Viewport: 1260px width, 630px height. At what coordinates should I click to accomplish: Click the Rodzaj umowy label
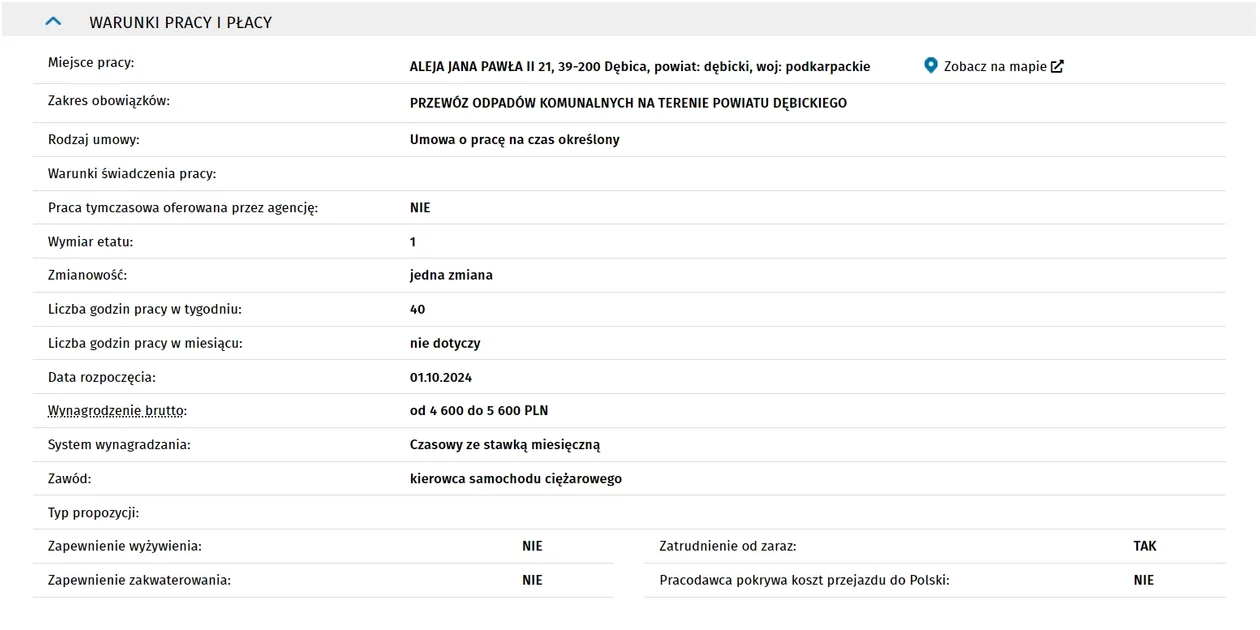(94, 140)
